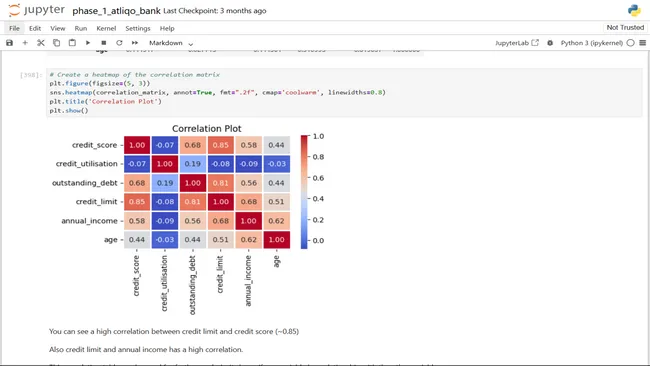Screen dimensions: 650x366
Task: Click the sns.heatmap code line
Action: coord(218,92)
